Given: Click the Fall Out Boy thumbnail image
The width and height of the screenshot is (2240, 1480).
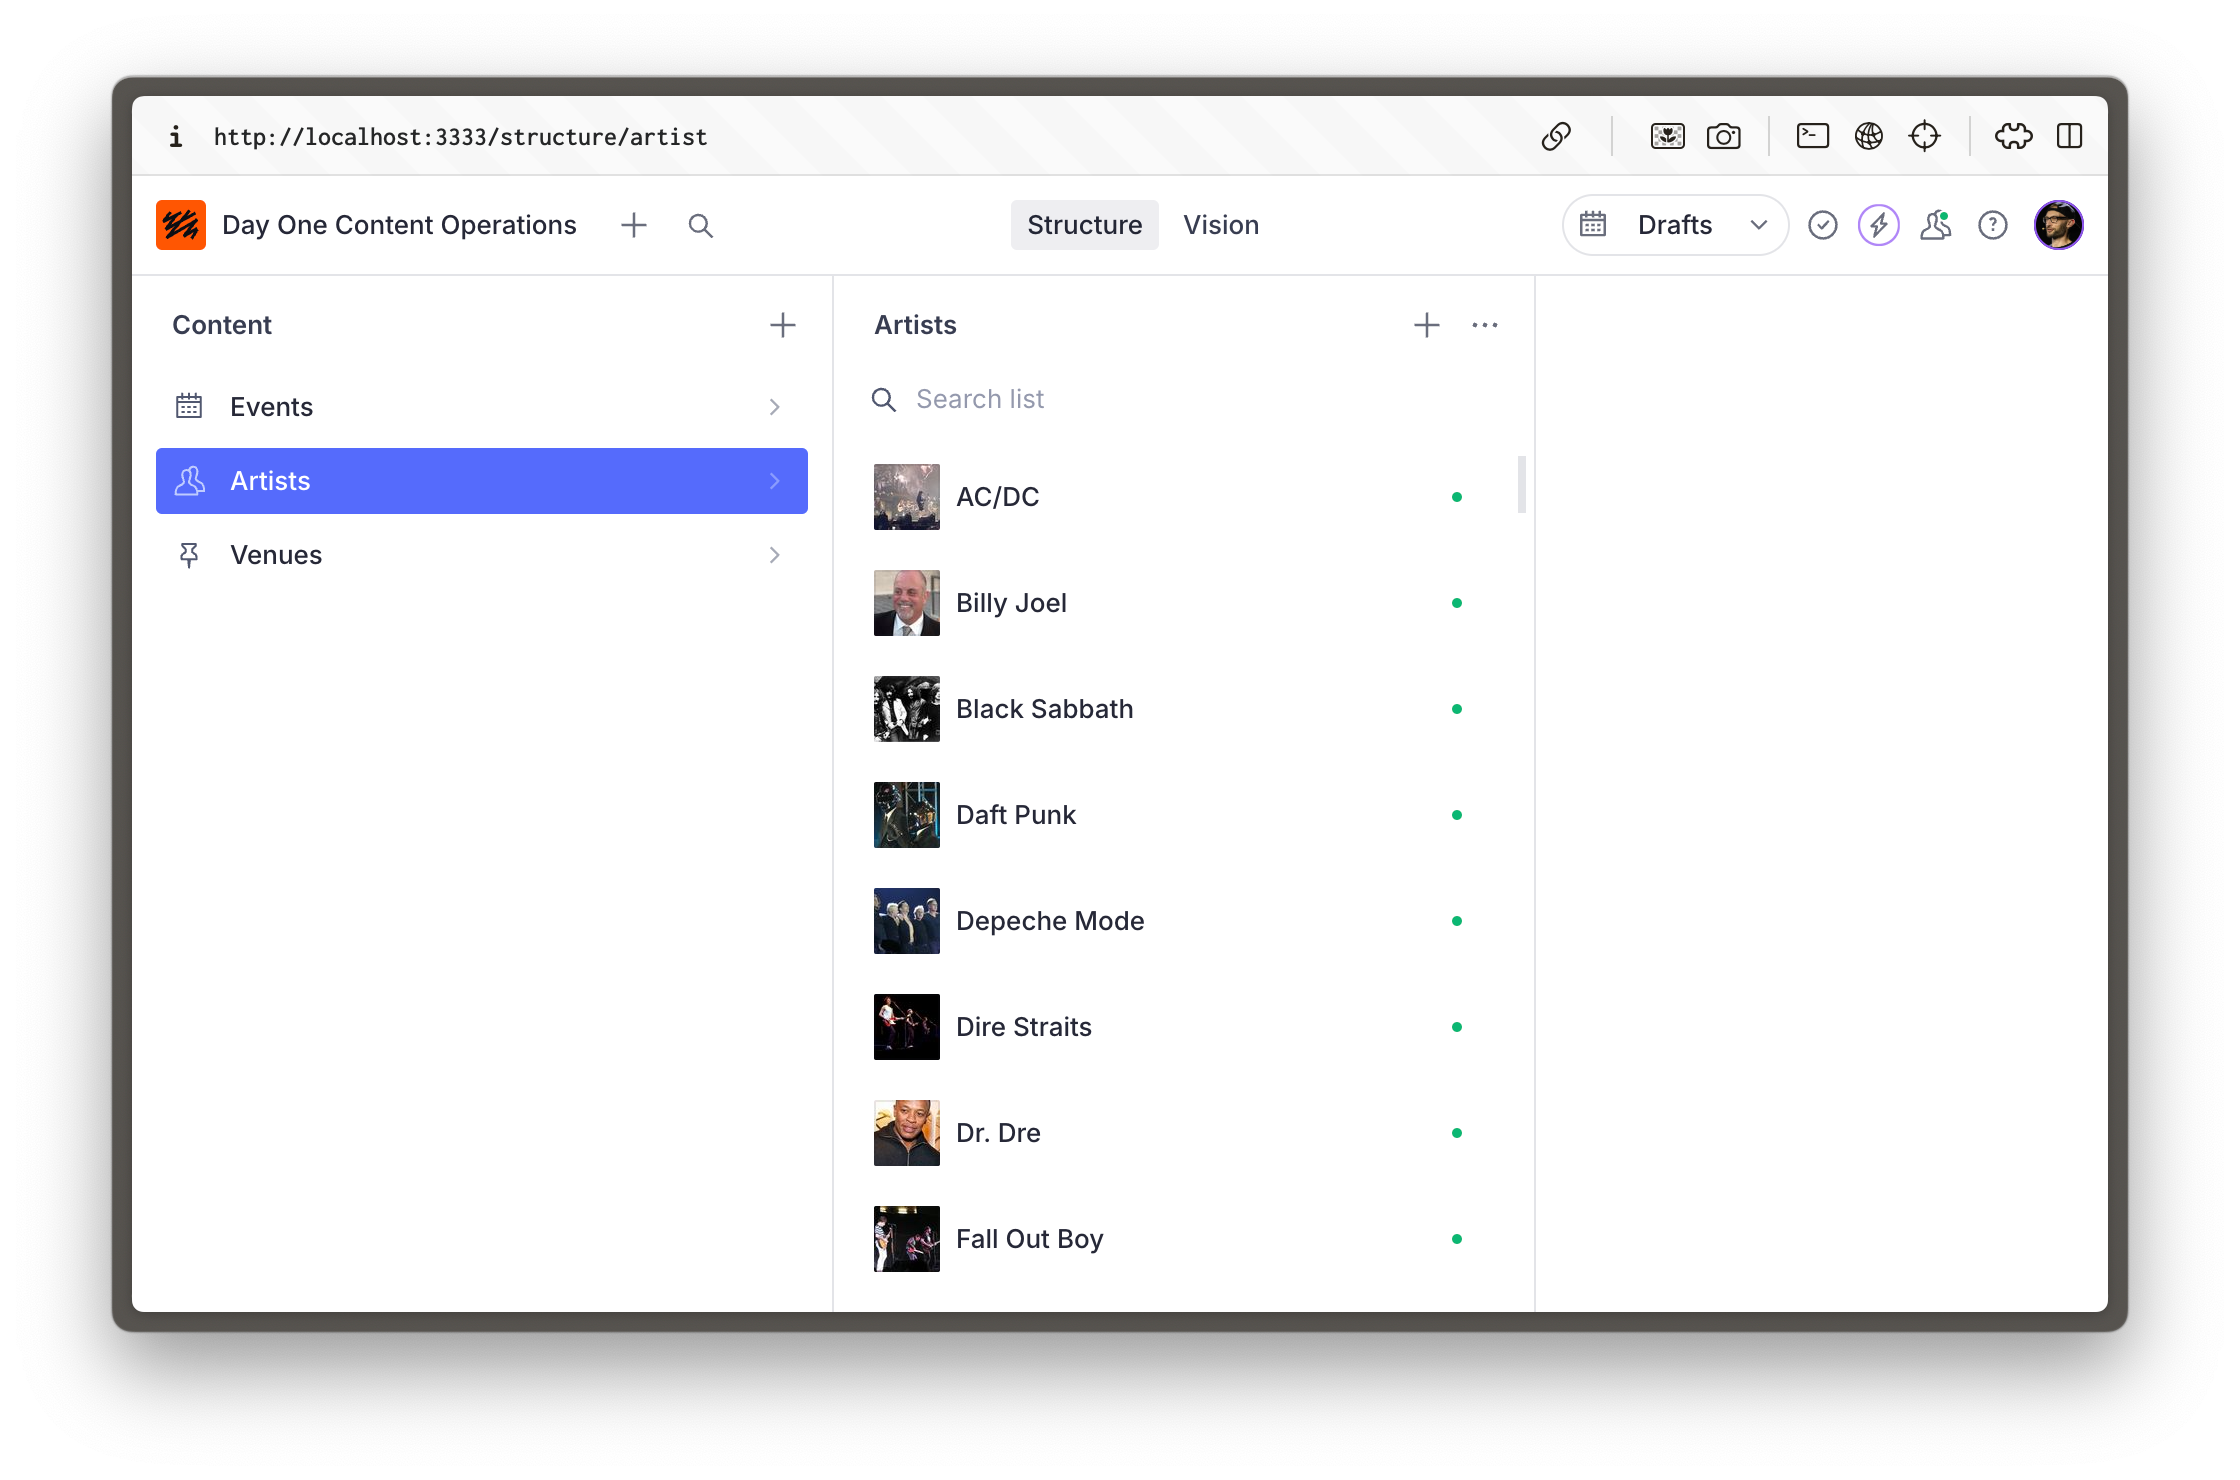Looking at the screenshot, I should (907, 1239).
